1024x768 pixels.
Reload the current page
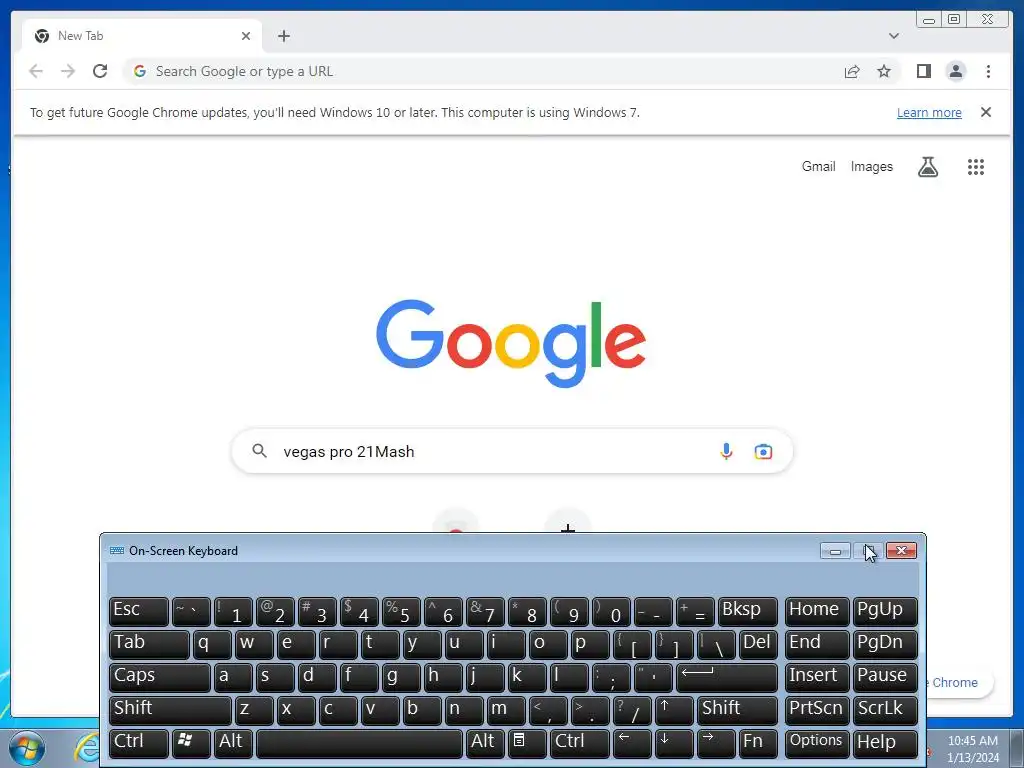[x=100, y=71]
